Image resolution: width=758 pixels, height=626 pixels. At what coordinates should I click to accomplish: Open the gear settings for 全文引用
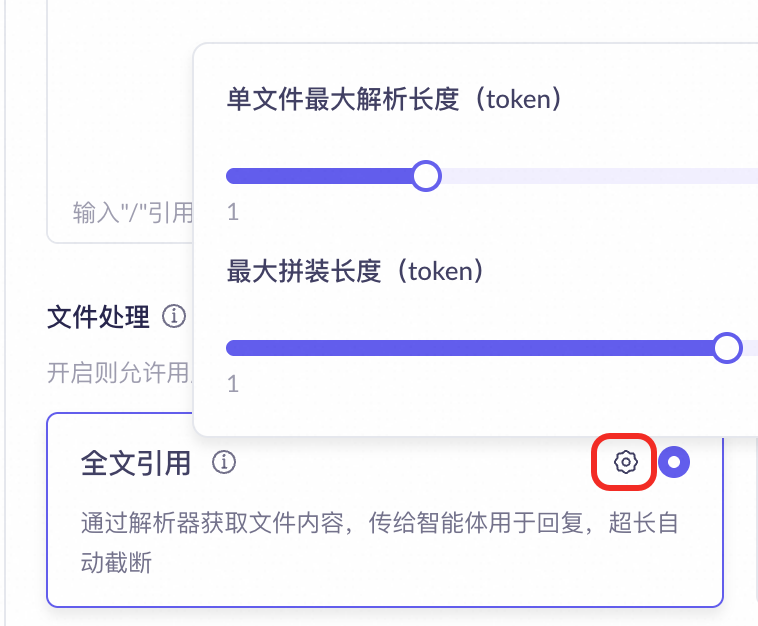[625, 462]
